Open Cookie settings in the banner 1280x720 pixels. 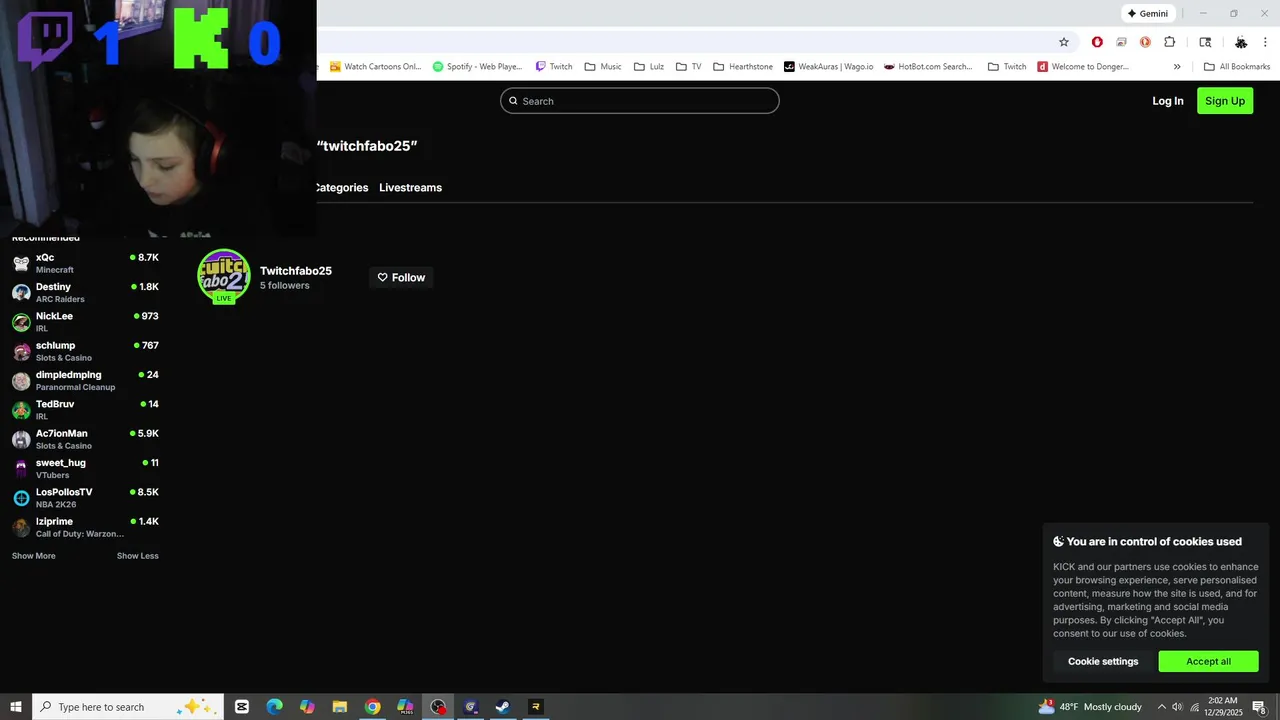pyautogui.click(x=1103, y=661)
